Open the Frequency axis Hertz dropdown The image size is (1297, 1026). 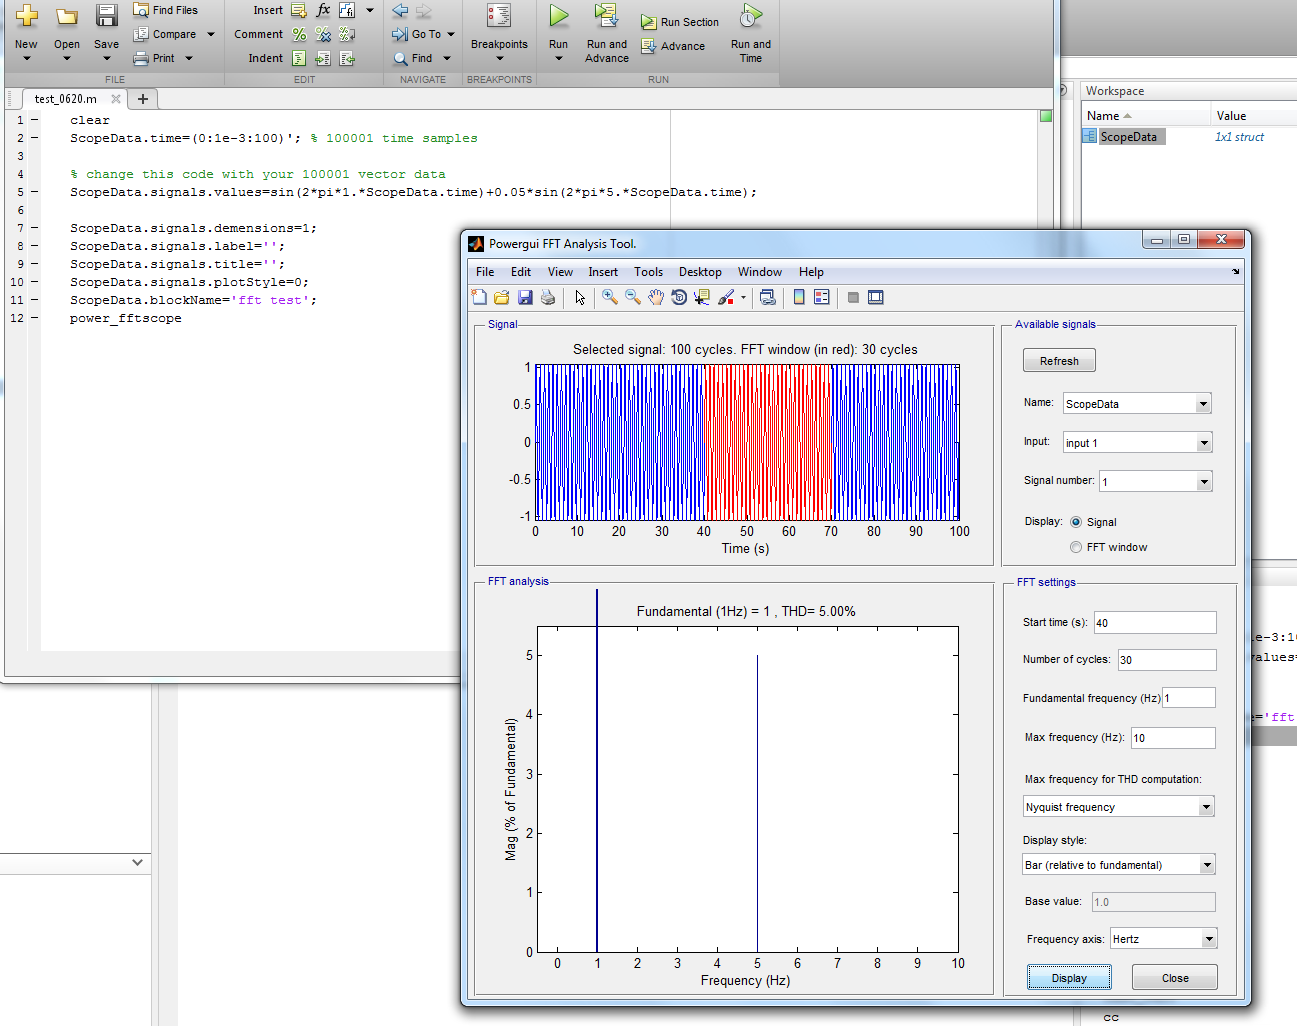[x=1208, y=939]
